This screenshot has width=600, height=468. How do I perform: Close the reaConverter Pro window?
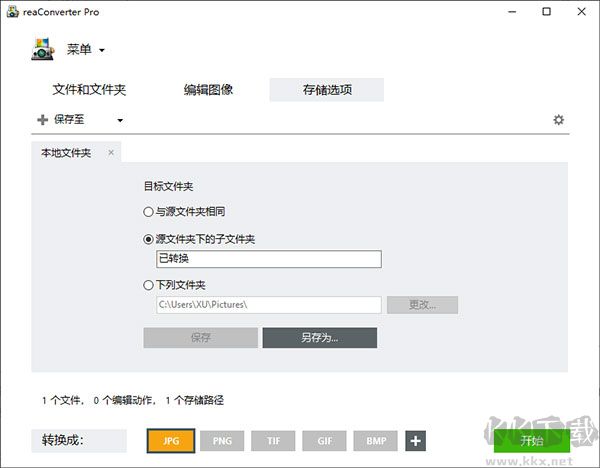click(x=581, y=12)
